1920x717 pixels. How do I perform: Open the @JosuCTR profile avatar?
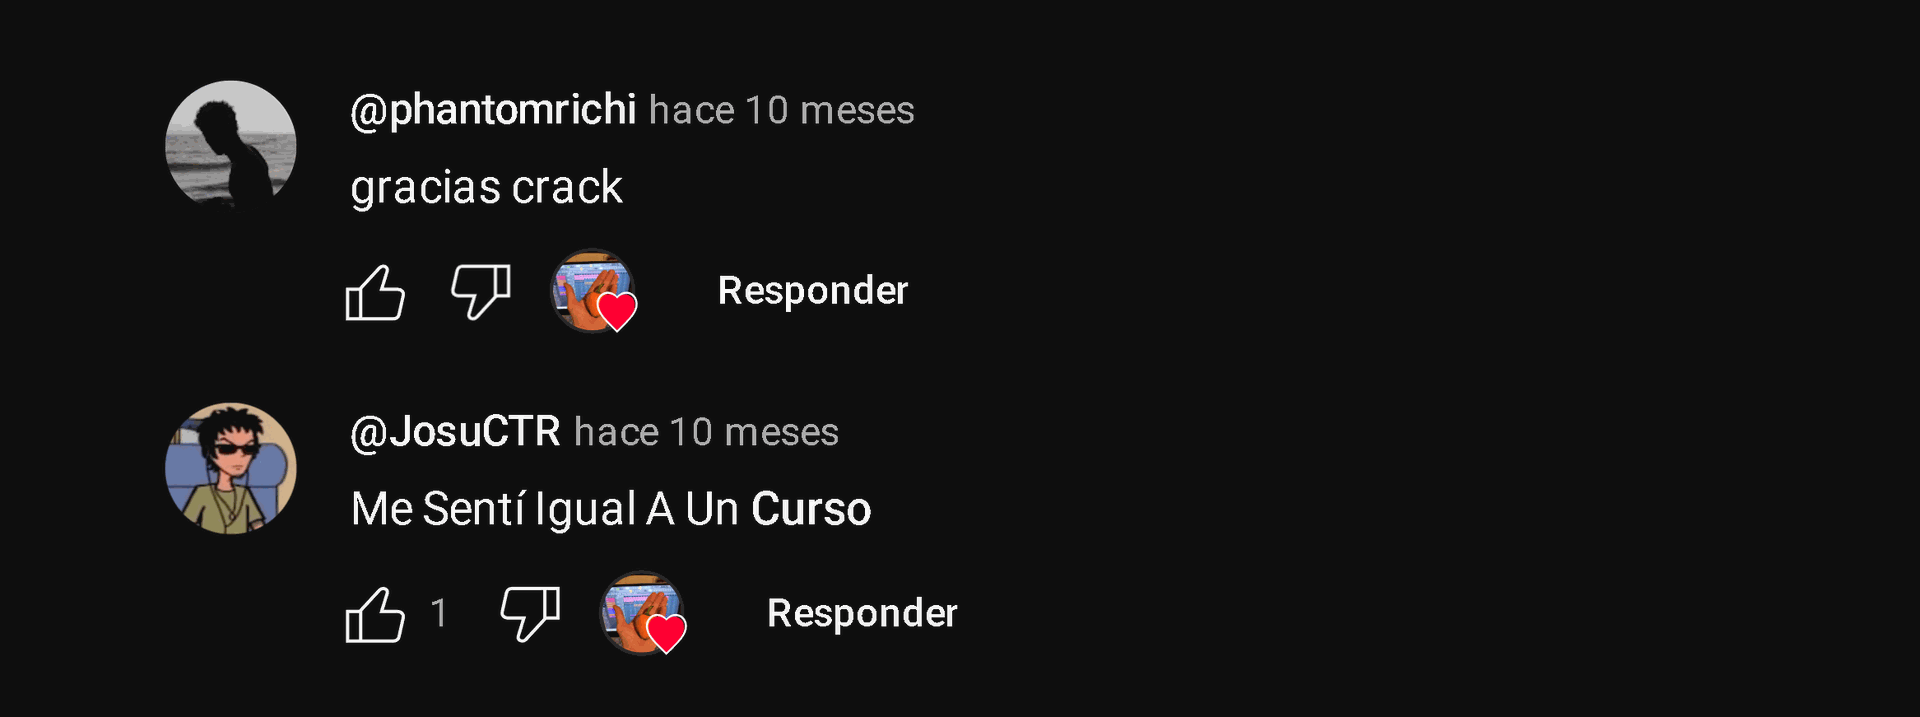[231, 468]
